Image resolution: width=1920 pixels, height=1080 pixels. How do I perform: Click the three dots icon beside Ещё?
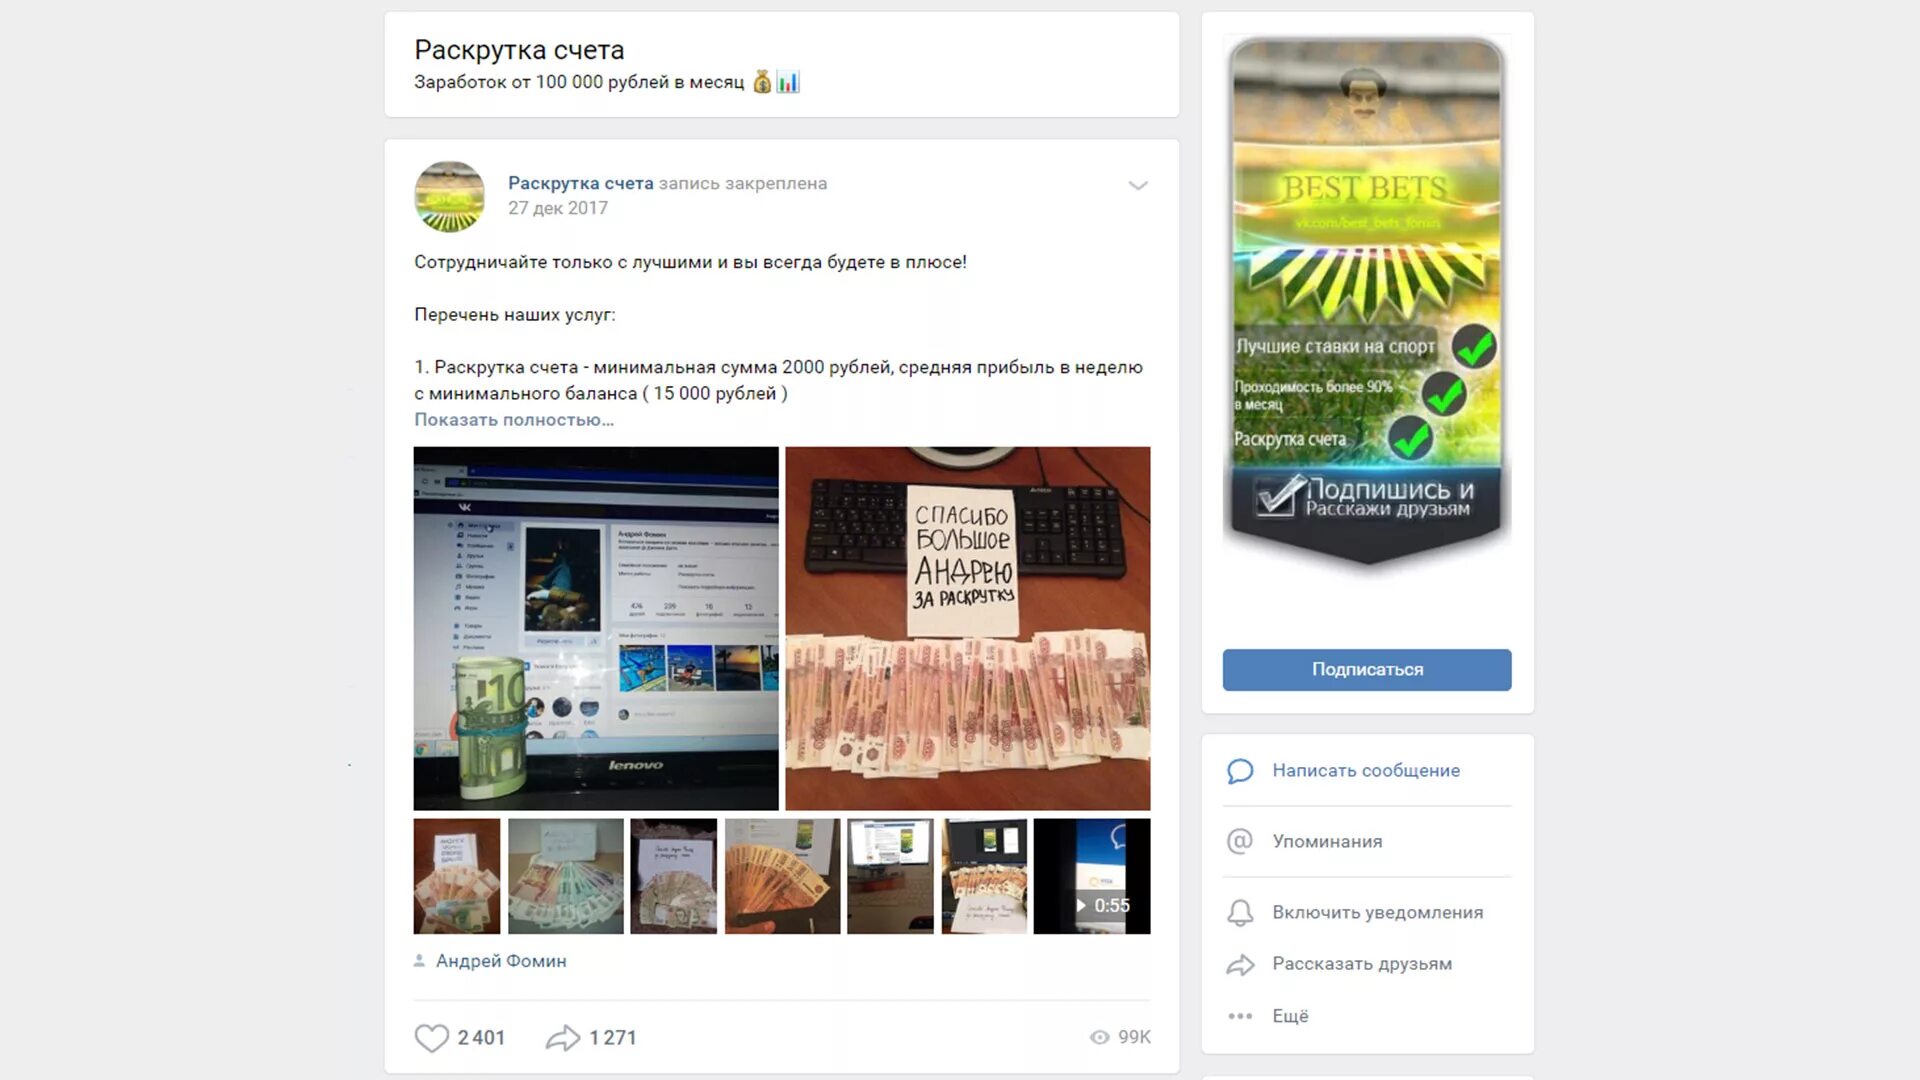coord(1240,1016)
